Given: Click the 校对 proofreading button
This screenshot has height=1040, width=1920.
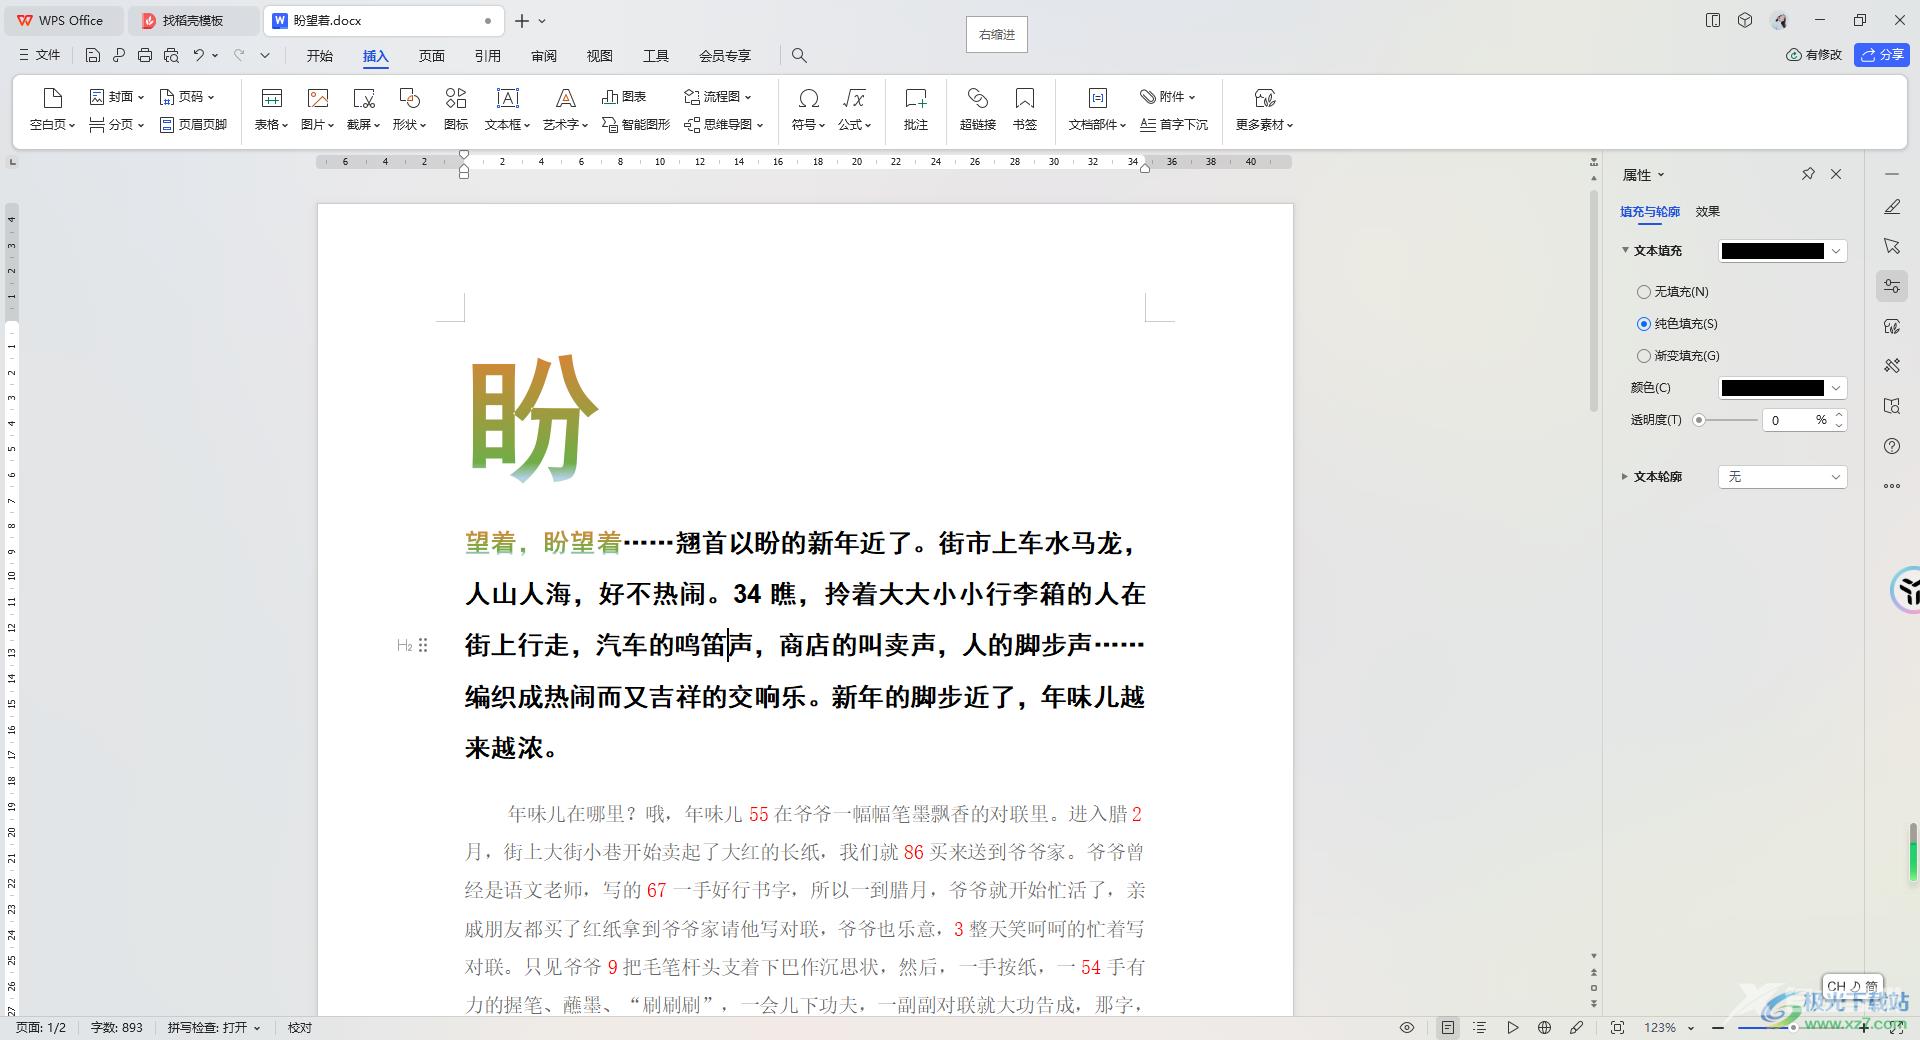Looking at the screenshot, I should tap(300, 1027).
